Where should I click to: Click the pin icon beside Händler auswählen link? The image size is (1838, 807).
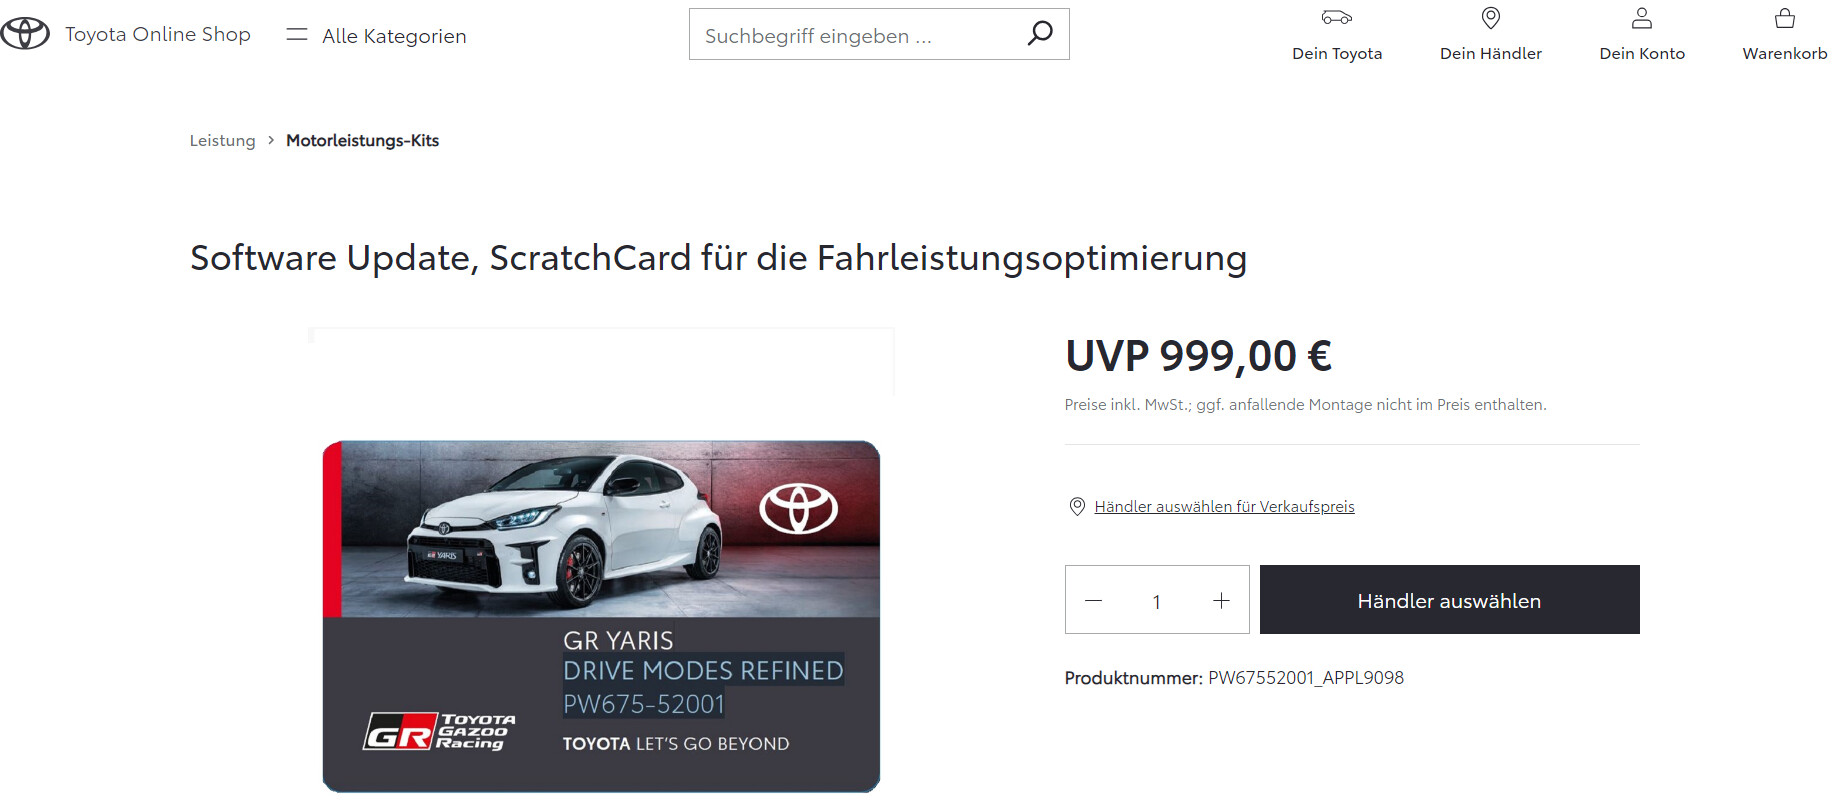1077,507
